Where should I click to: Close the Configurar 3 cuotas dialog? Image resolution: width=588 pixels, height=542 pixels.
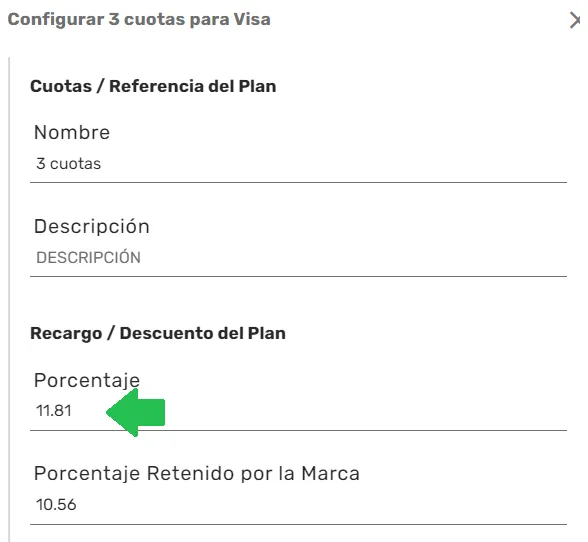coord(575,20)
